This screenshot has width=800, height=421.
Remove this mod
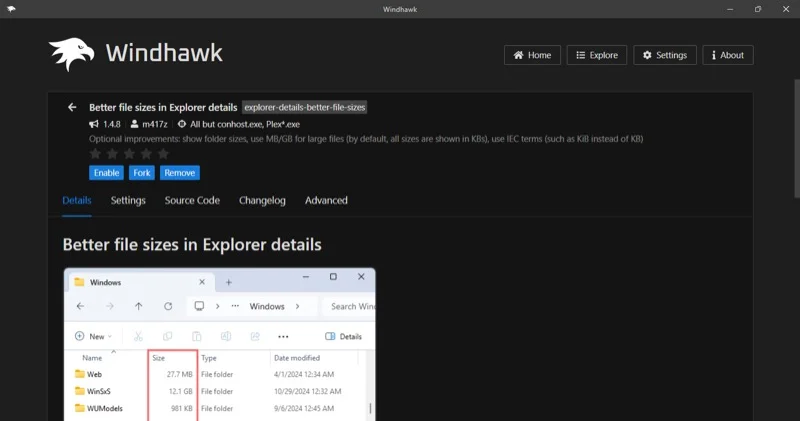tap(180, 173)
